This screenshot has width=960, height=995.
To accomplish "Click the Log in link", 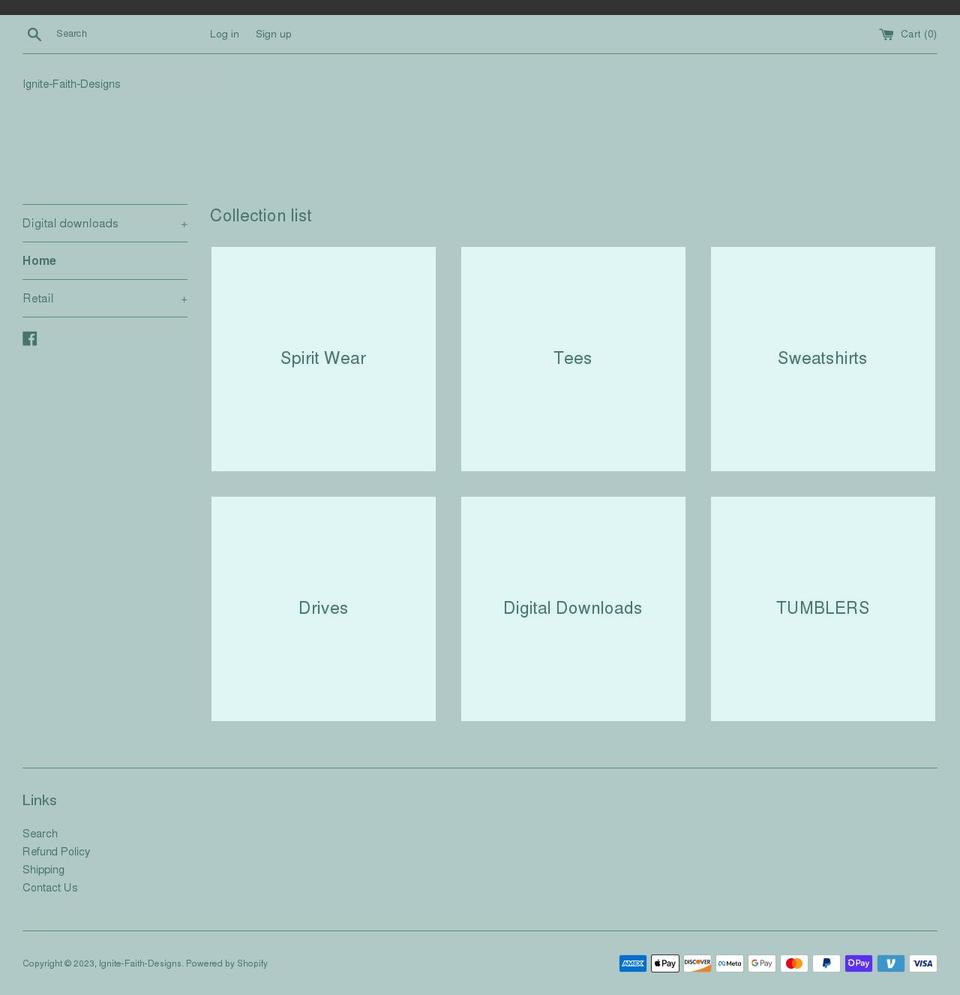I will coord(224,33).
